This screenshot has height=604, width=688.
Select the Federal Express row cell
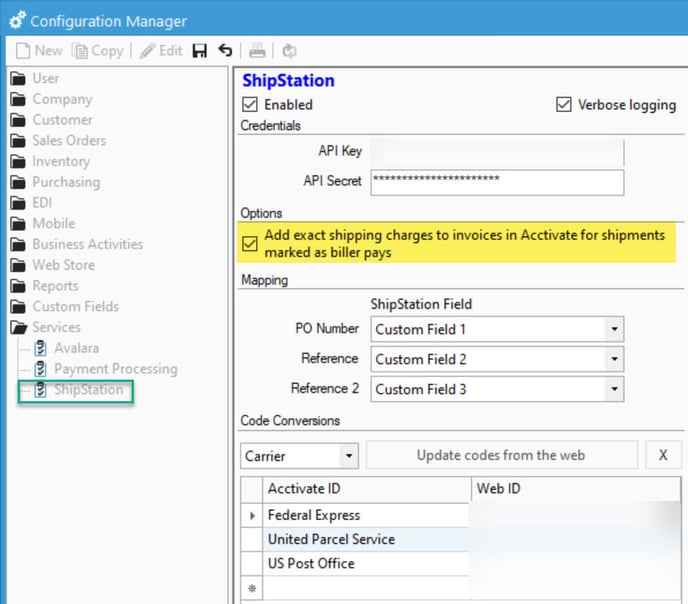366,515
